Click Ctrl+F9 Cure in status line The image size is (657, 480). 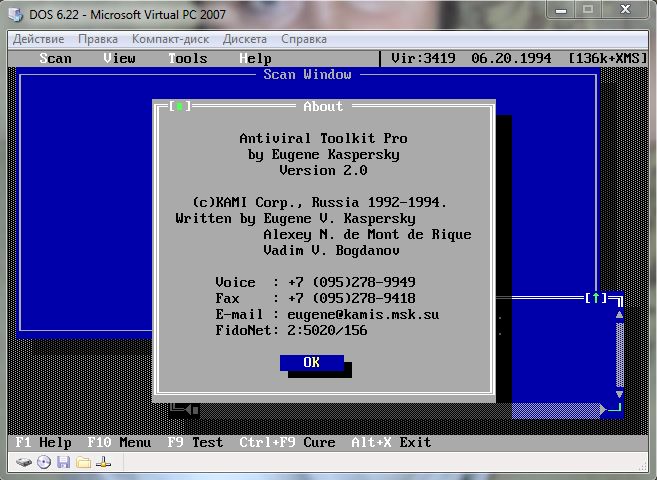(287, 442)
